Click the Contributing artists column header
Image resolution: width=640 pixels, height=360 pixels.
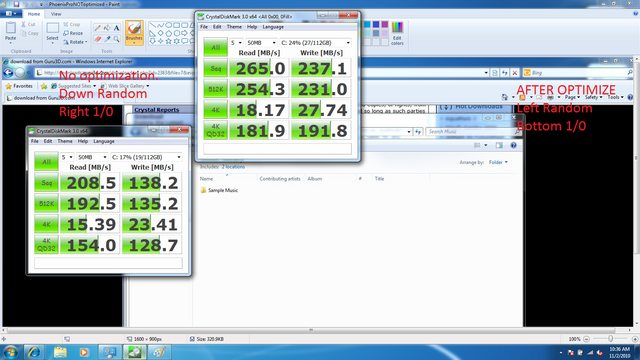click(x=280, y=179)
